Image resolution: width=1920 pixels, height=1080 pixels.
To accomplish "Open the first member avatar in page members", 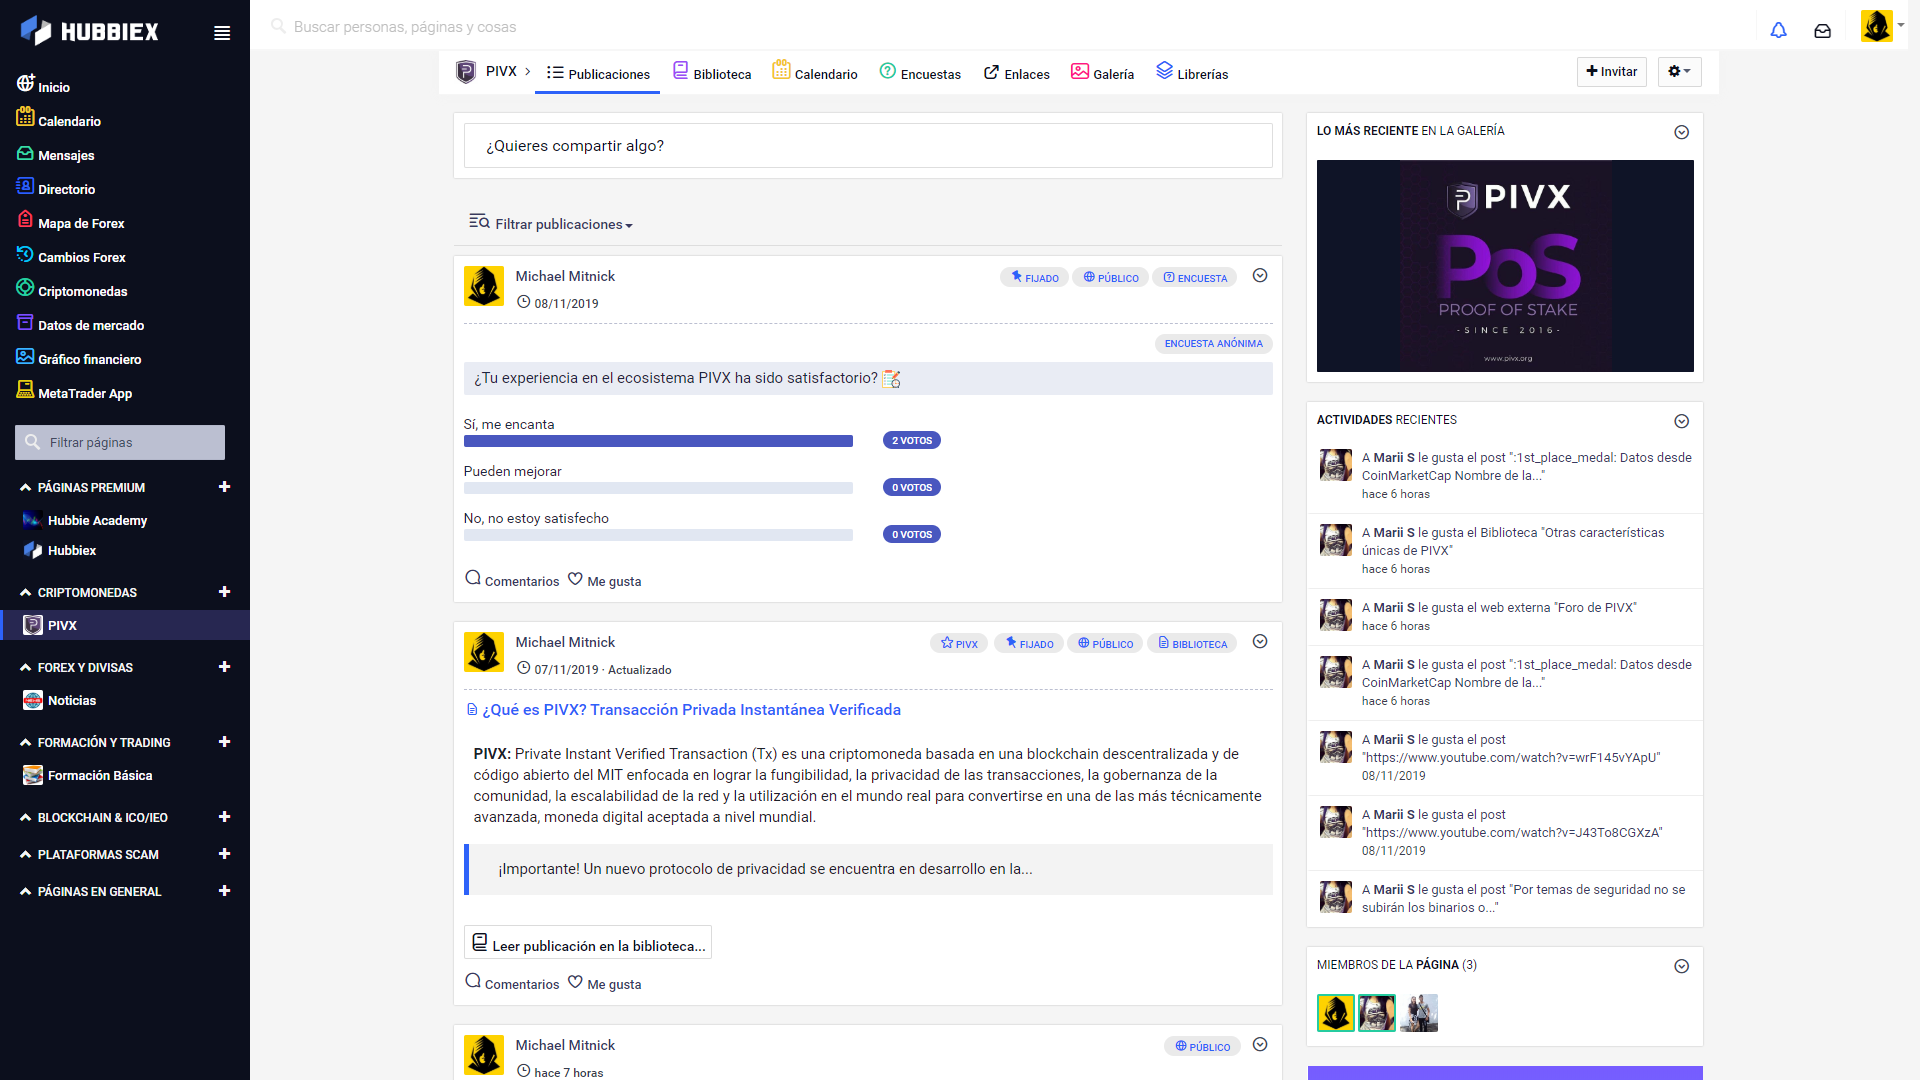I will click(x=1335, y=1013).
